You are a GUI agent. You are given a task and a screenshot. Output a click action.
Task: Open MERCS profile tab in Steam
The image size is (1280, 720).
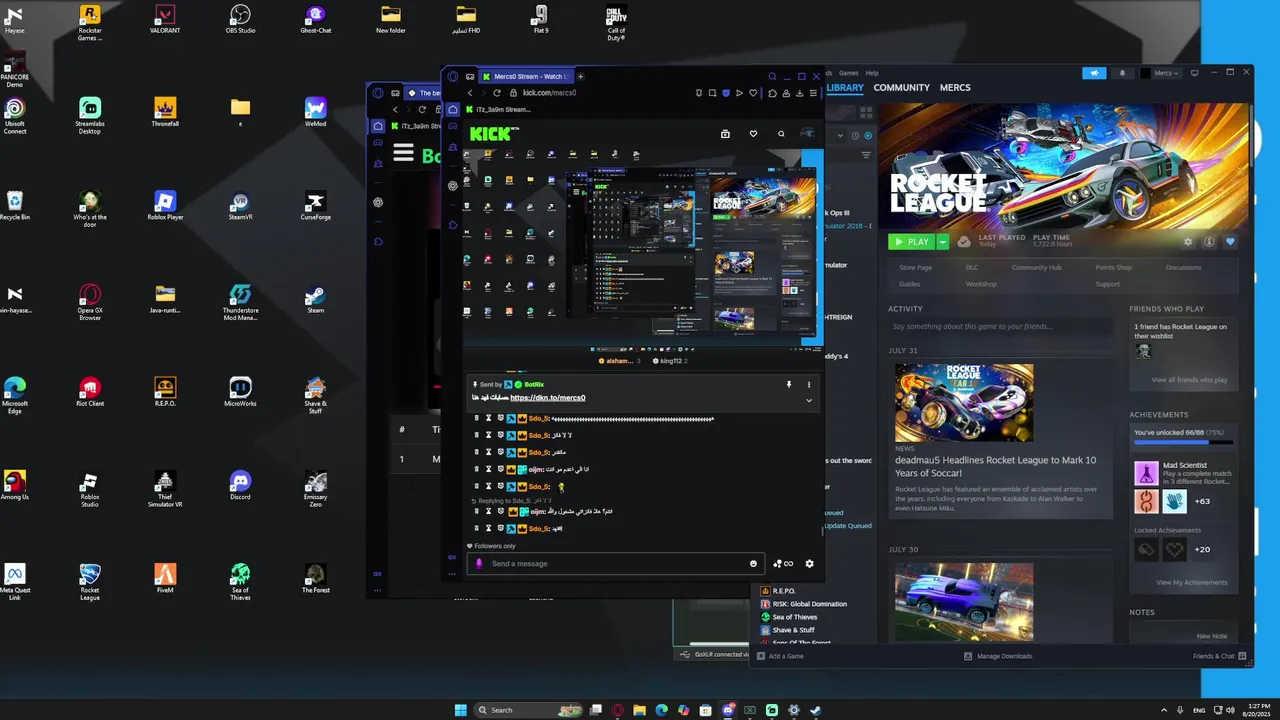coord(955,88)
